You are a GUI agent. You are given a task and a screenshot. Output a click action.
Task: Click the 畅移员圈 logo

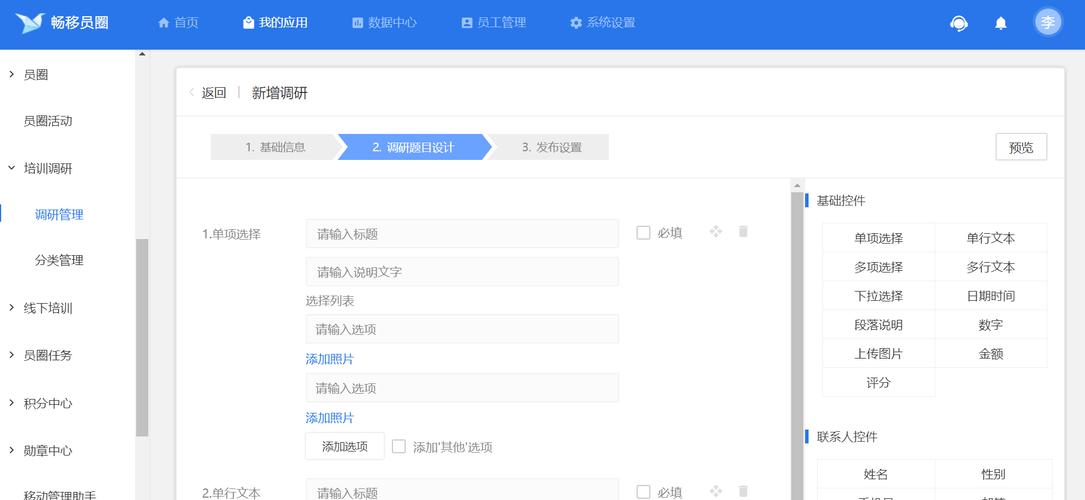pyautogui.click(x=62, y=23)
